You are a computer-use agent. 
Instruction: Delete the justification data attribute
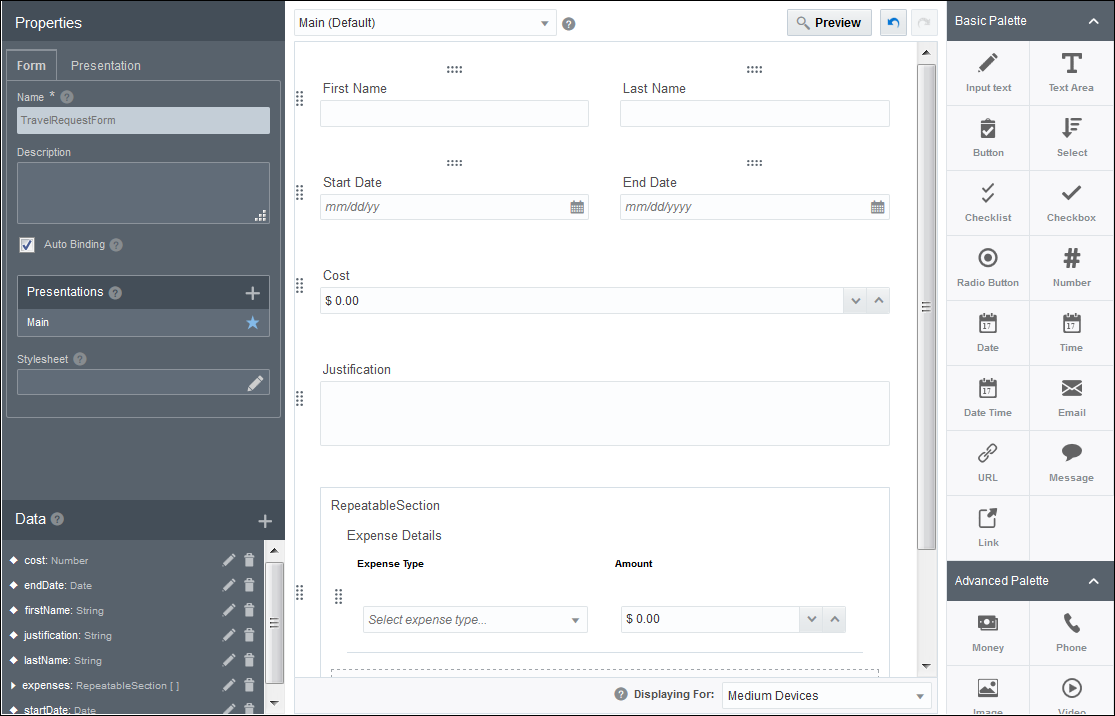[x=249, y=634]
